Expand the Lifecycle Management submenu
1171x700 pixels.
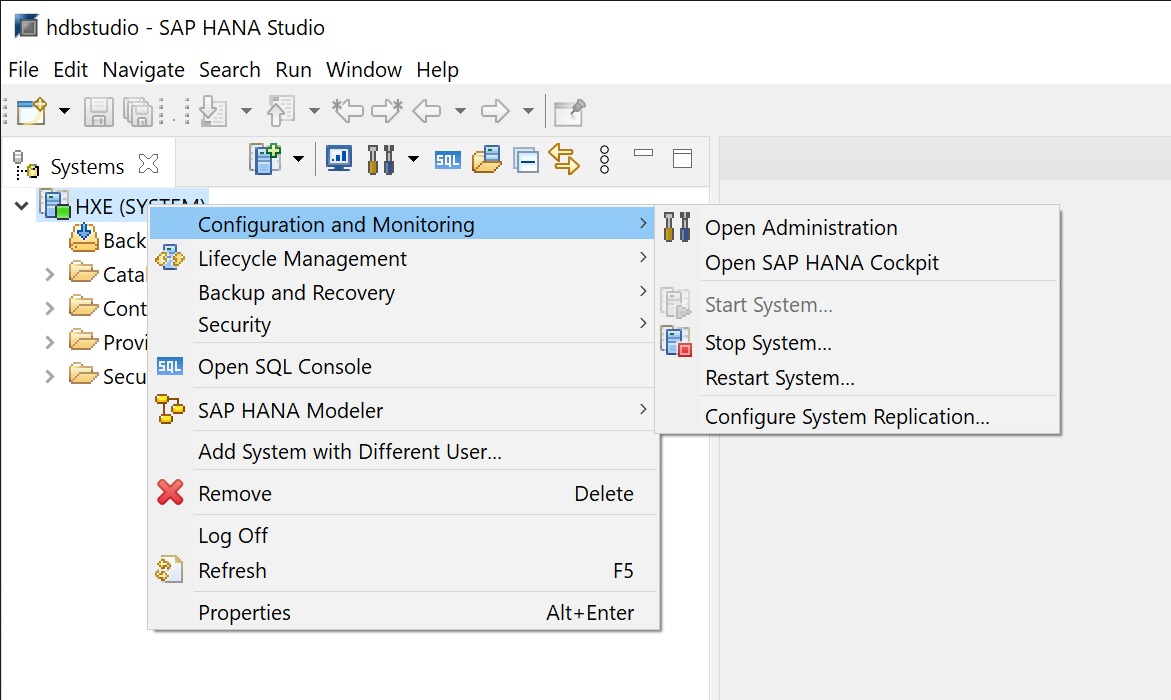click(302, 259)
